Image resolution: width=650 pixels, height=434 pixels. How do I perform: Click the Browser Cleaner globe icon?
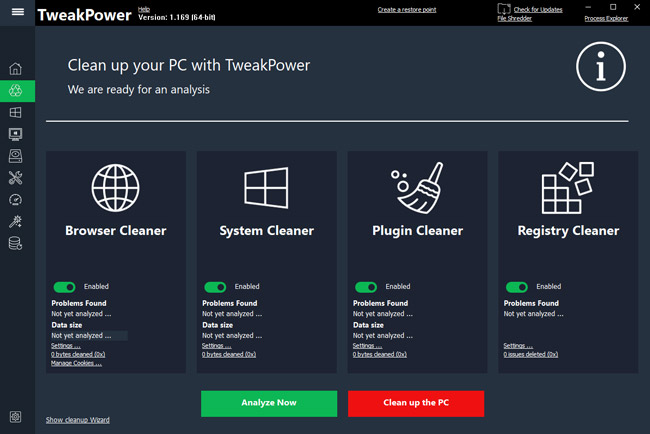pyautogui.click(x=115, y=188)
